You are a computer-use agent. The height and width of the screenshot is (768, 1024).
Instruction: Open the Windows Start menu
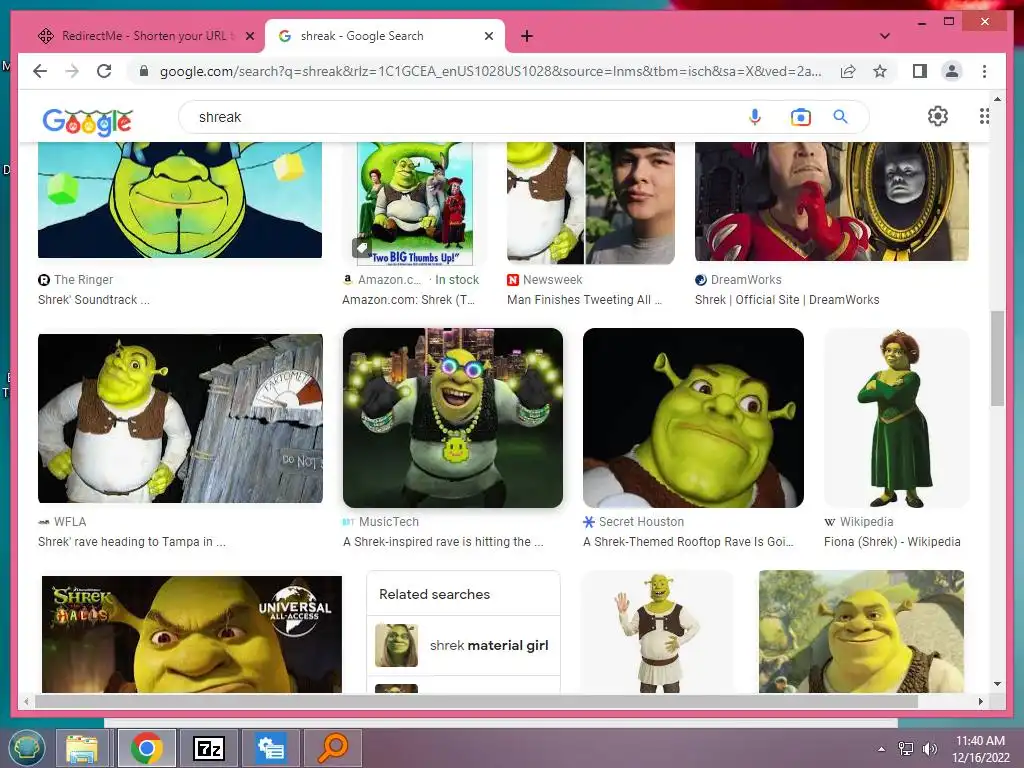[x=27, y=748]
